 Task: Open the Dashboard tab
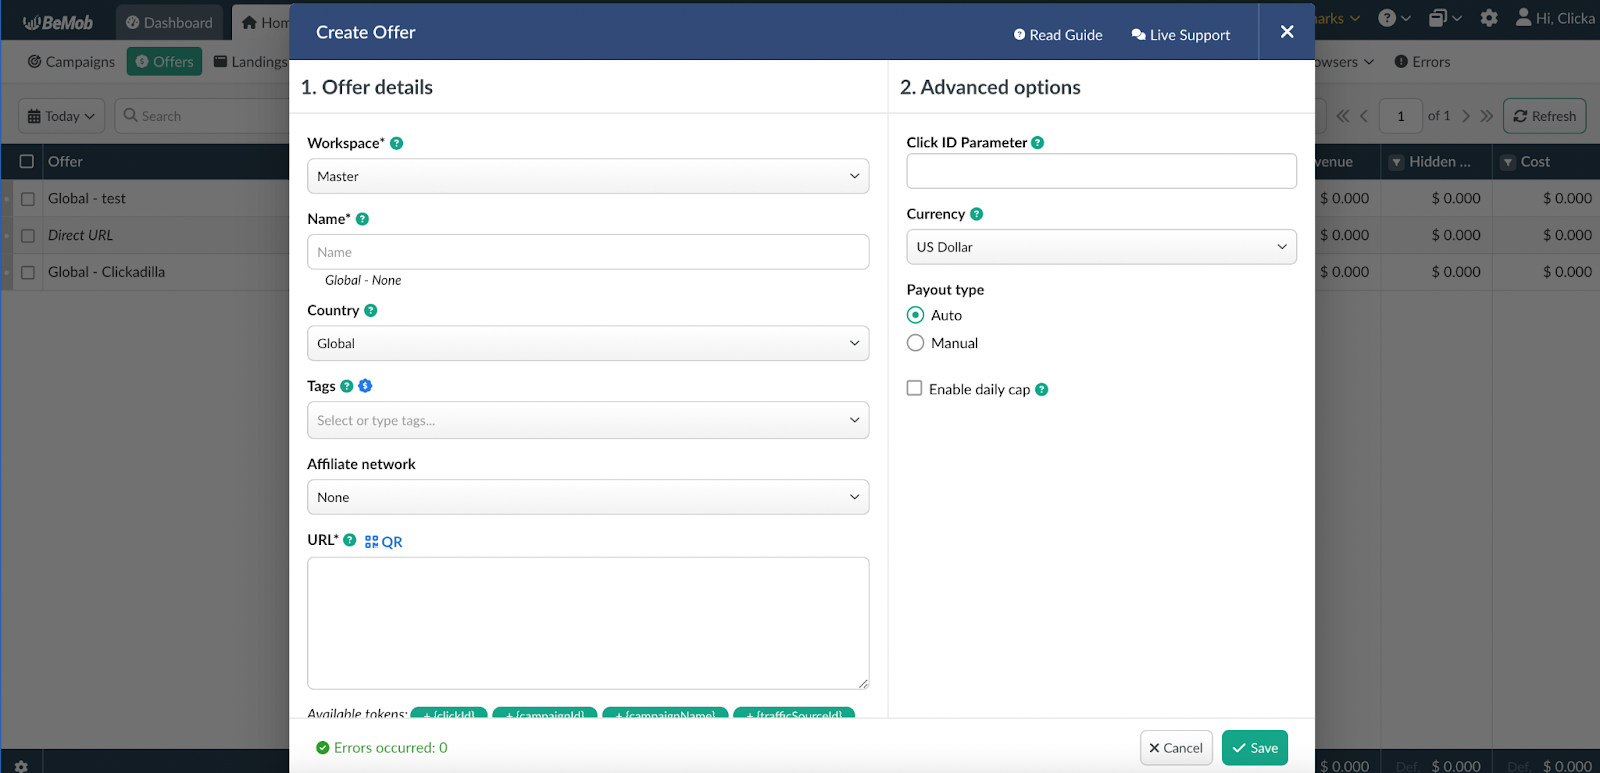tap(169, 22)
